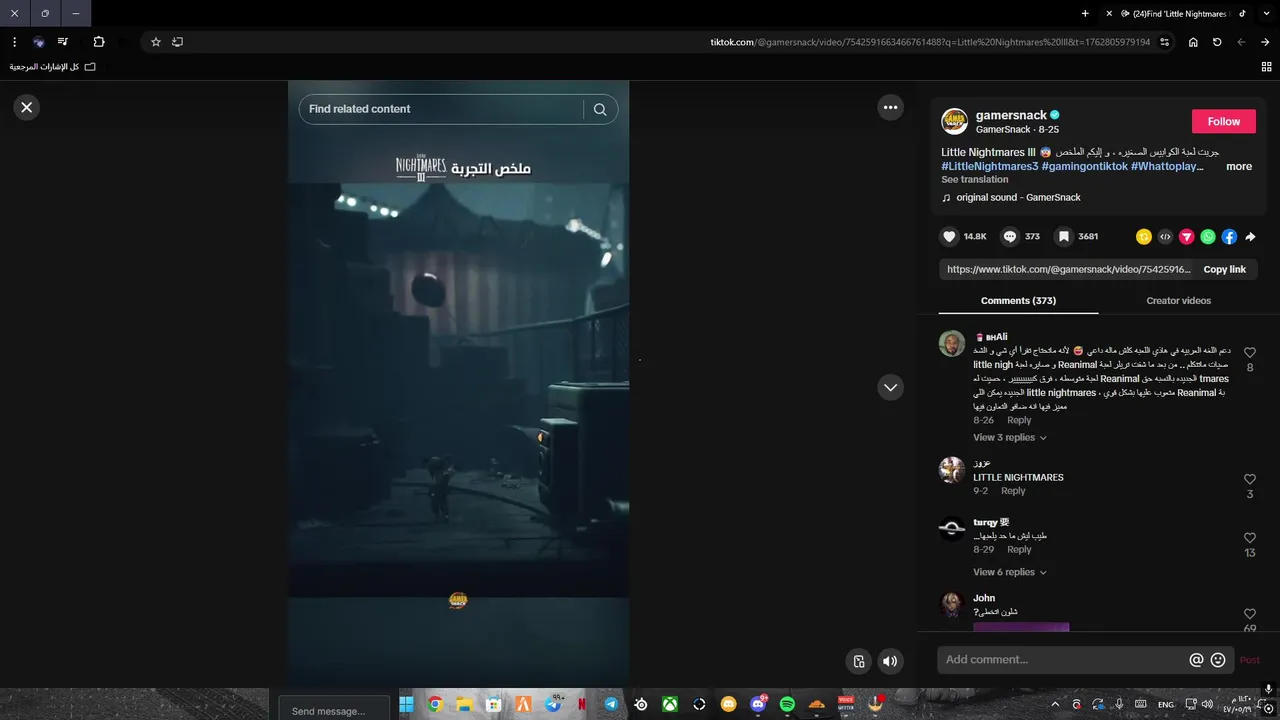The image size is (1280, 720).
Task: Expand View 3 replies
Action: point(1010,438)
